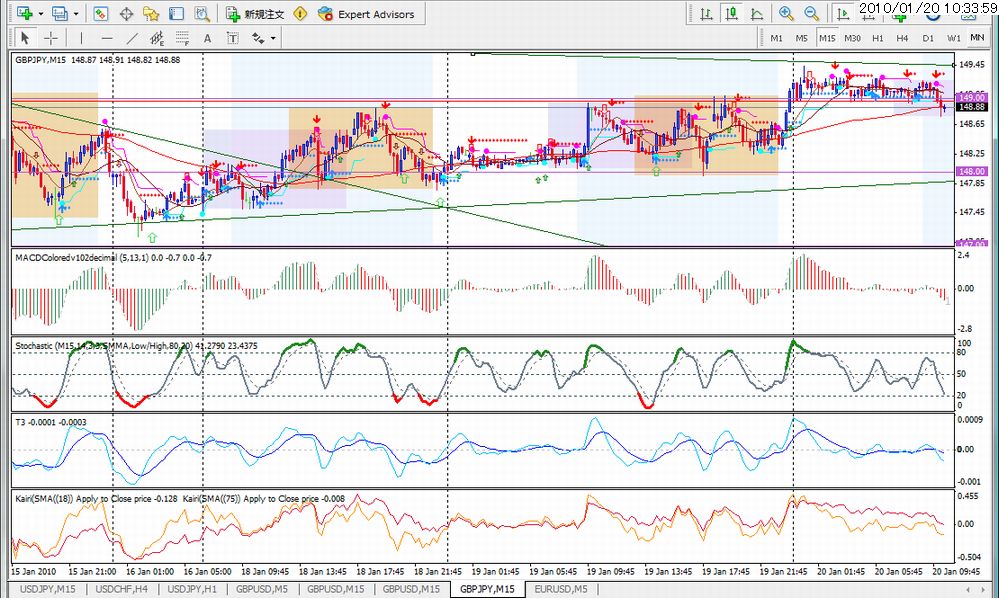Switch to the USDJPY,H1 chart tab
Viewport: 999px width, 598px height.
point(192,589)
